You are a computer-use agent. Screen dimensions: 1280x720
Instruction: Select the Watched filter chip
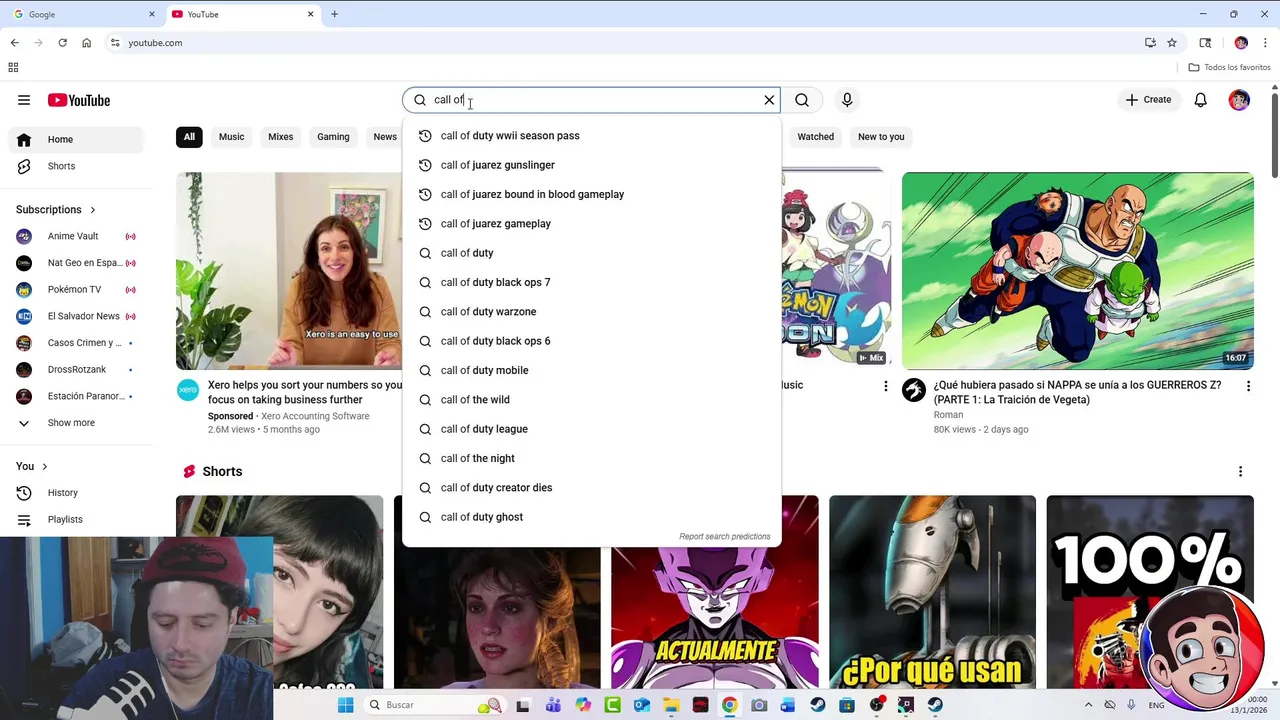[815, 137]
